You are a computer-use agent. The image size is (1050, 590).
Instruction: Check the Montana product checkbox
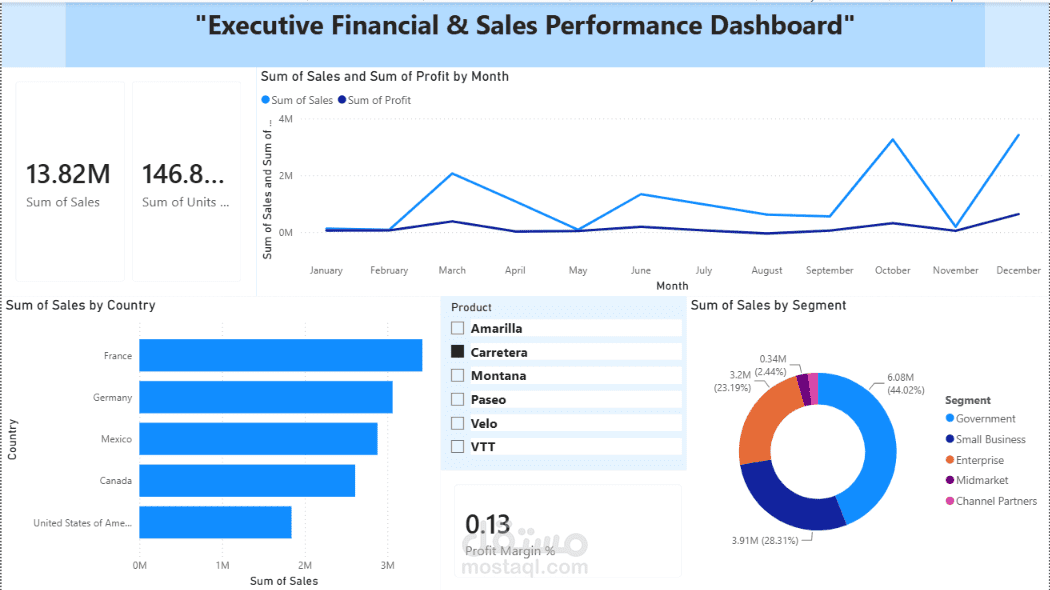pyautogui.click(x=457, y=376)
